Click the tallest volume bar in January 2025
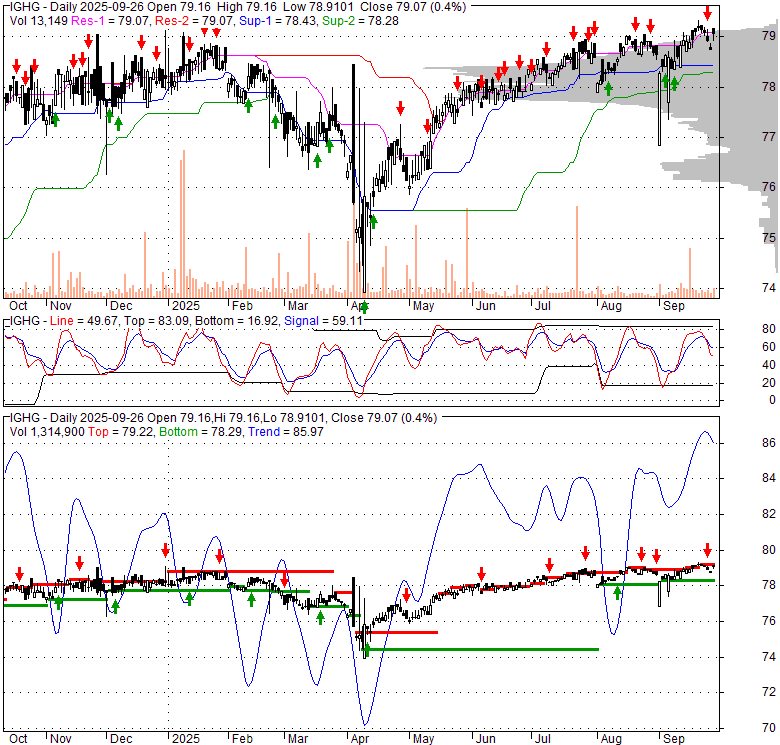 (x=184, y=223)
